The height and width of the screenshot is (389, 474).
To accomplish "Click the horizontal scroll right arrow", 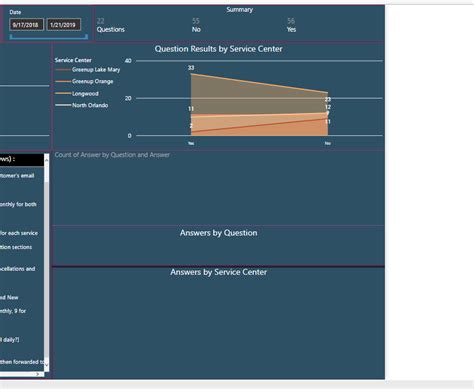I will click(x=38, y=374).
